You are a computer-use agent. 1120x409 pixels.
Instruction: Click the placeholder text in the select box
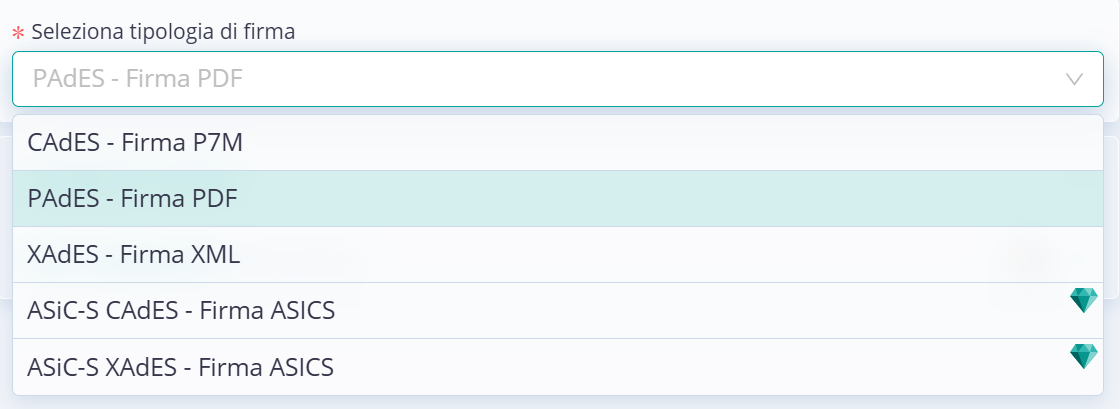click(x=138, y=79)
